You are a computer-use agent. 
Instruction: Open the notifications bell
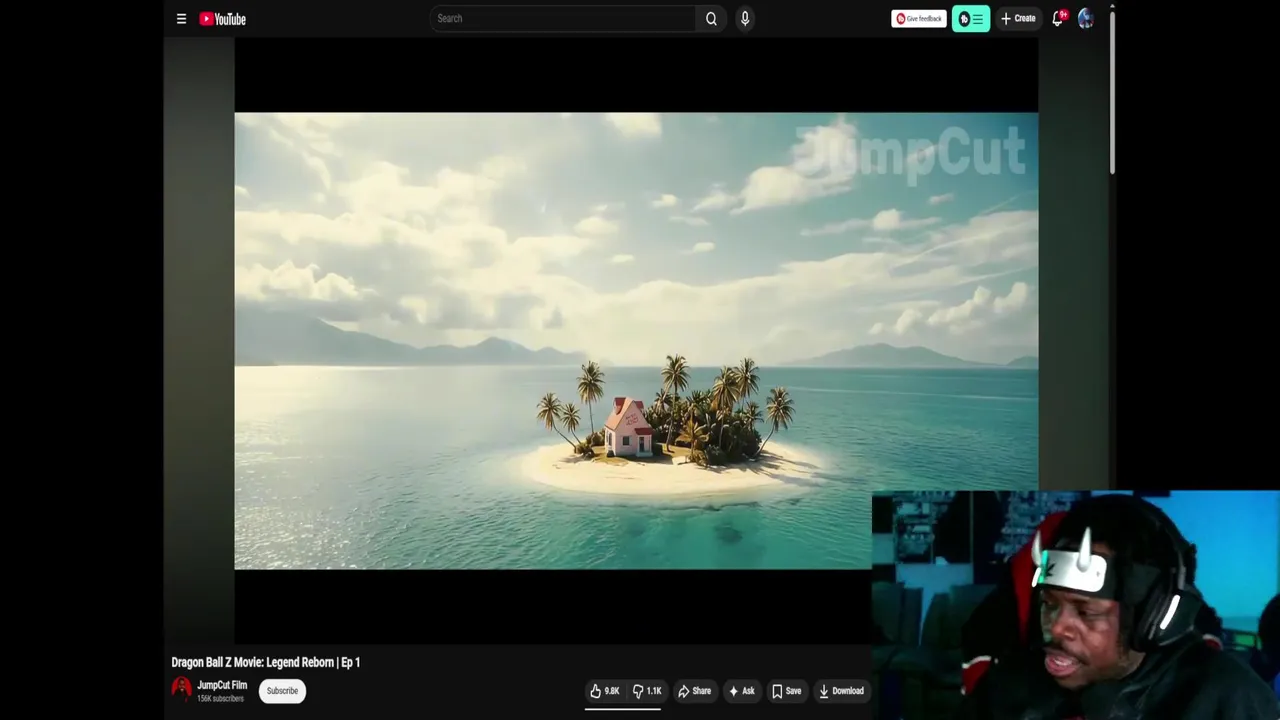pos(1058,18)
